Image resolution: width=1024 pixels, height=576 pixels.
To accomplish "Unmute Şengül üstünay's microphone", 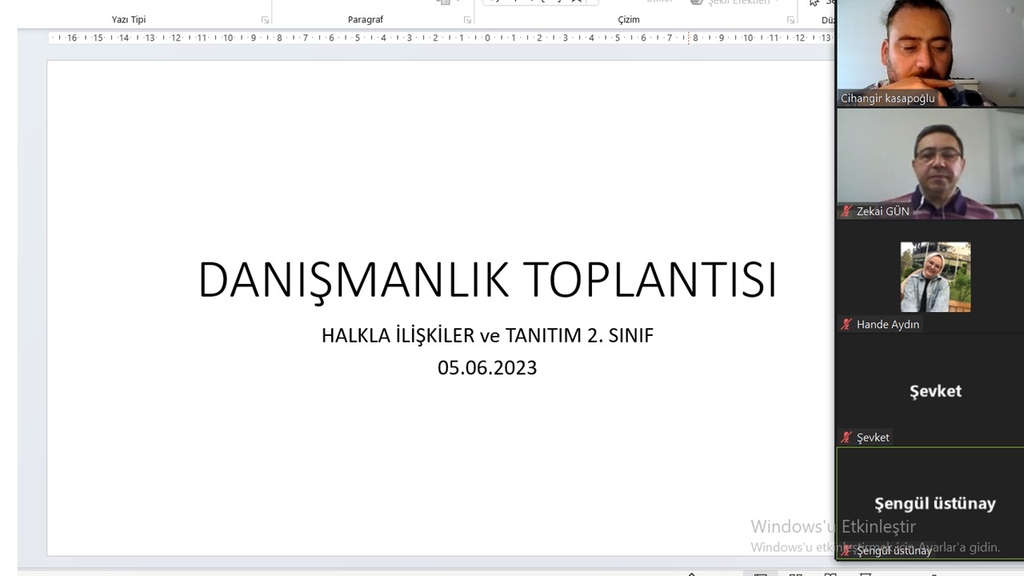I will 845,550.
